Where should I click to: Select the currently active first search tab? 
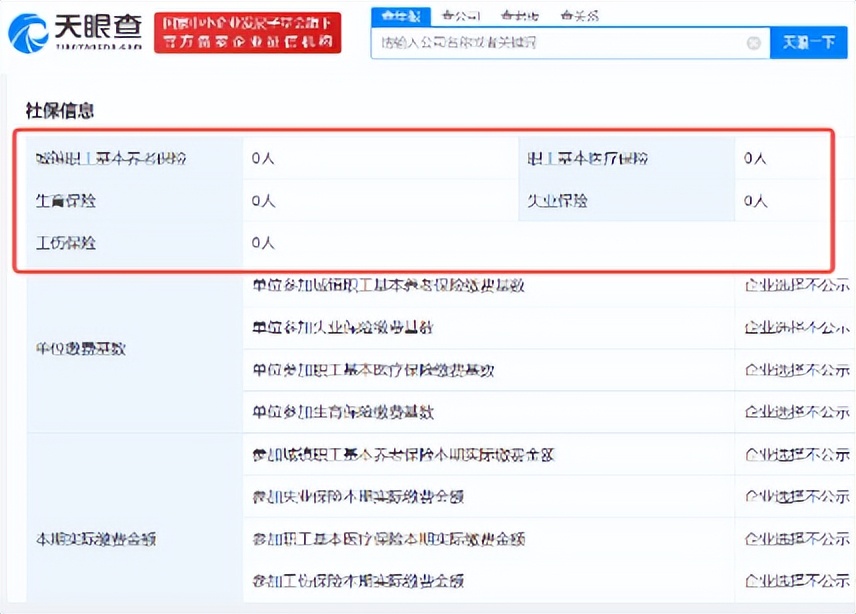pyautogui.click(x=402, y=14)
